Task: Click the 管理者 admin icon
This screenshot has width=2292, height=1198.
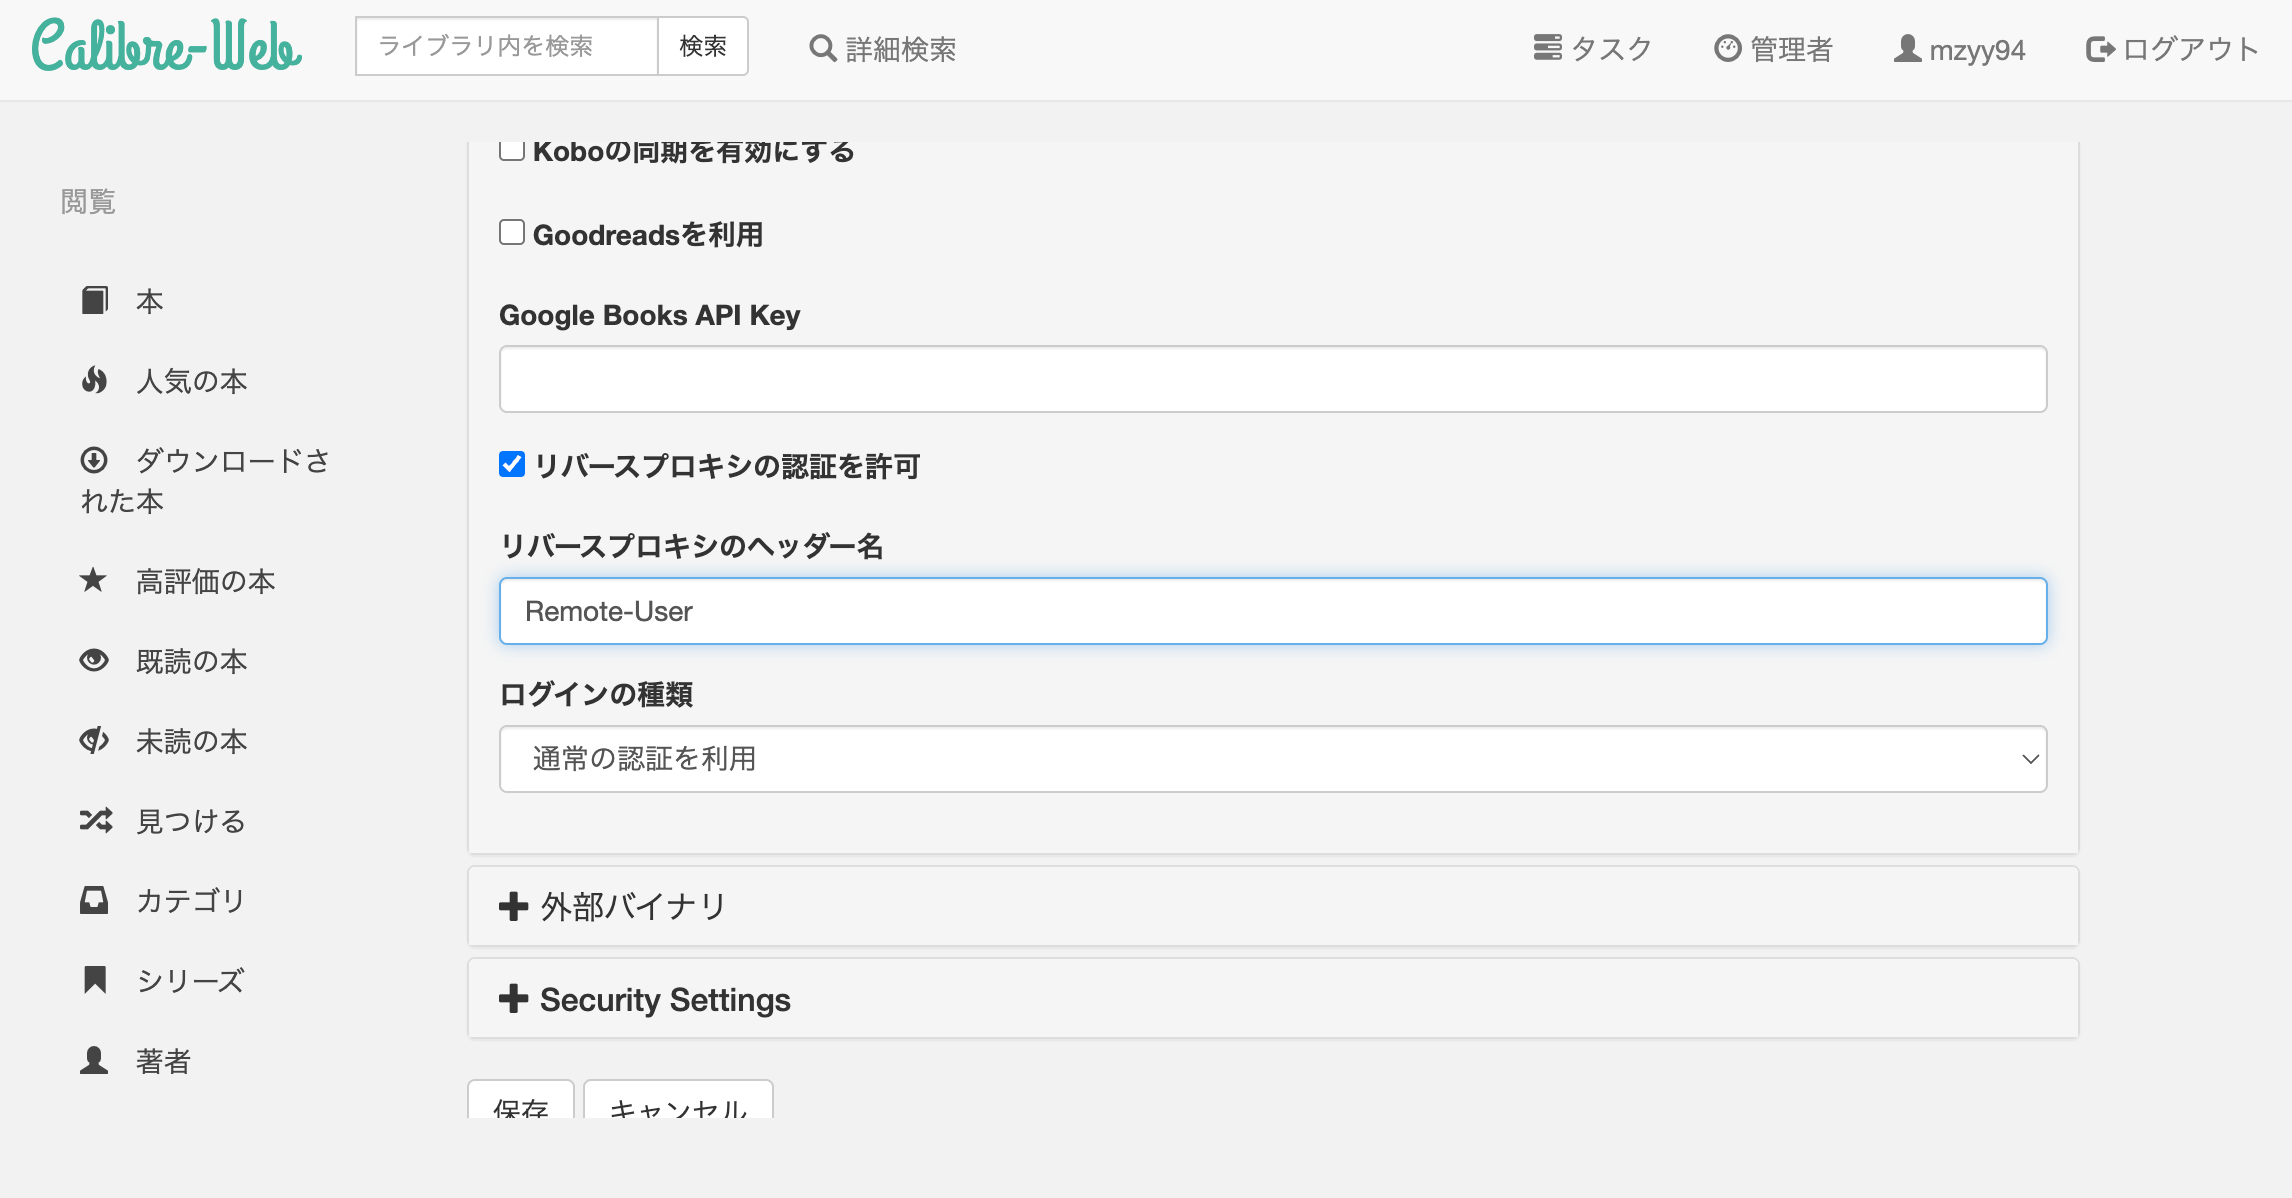Action: tap(1729, 46)
